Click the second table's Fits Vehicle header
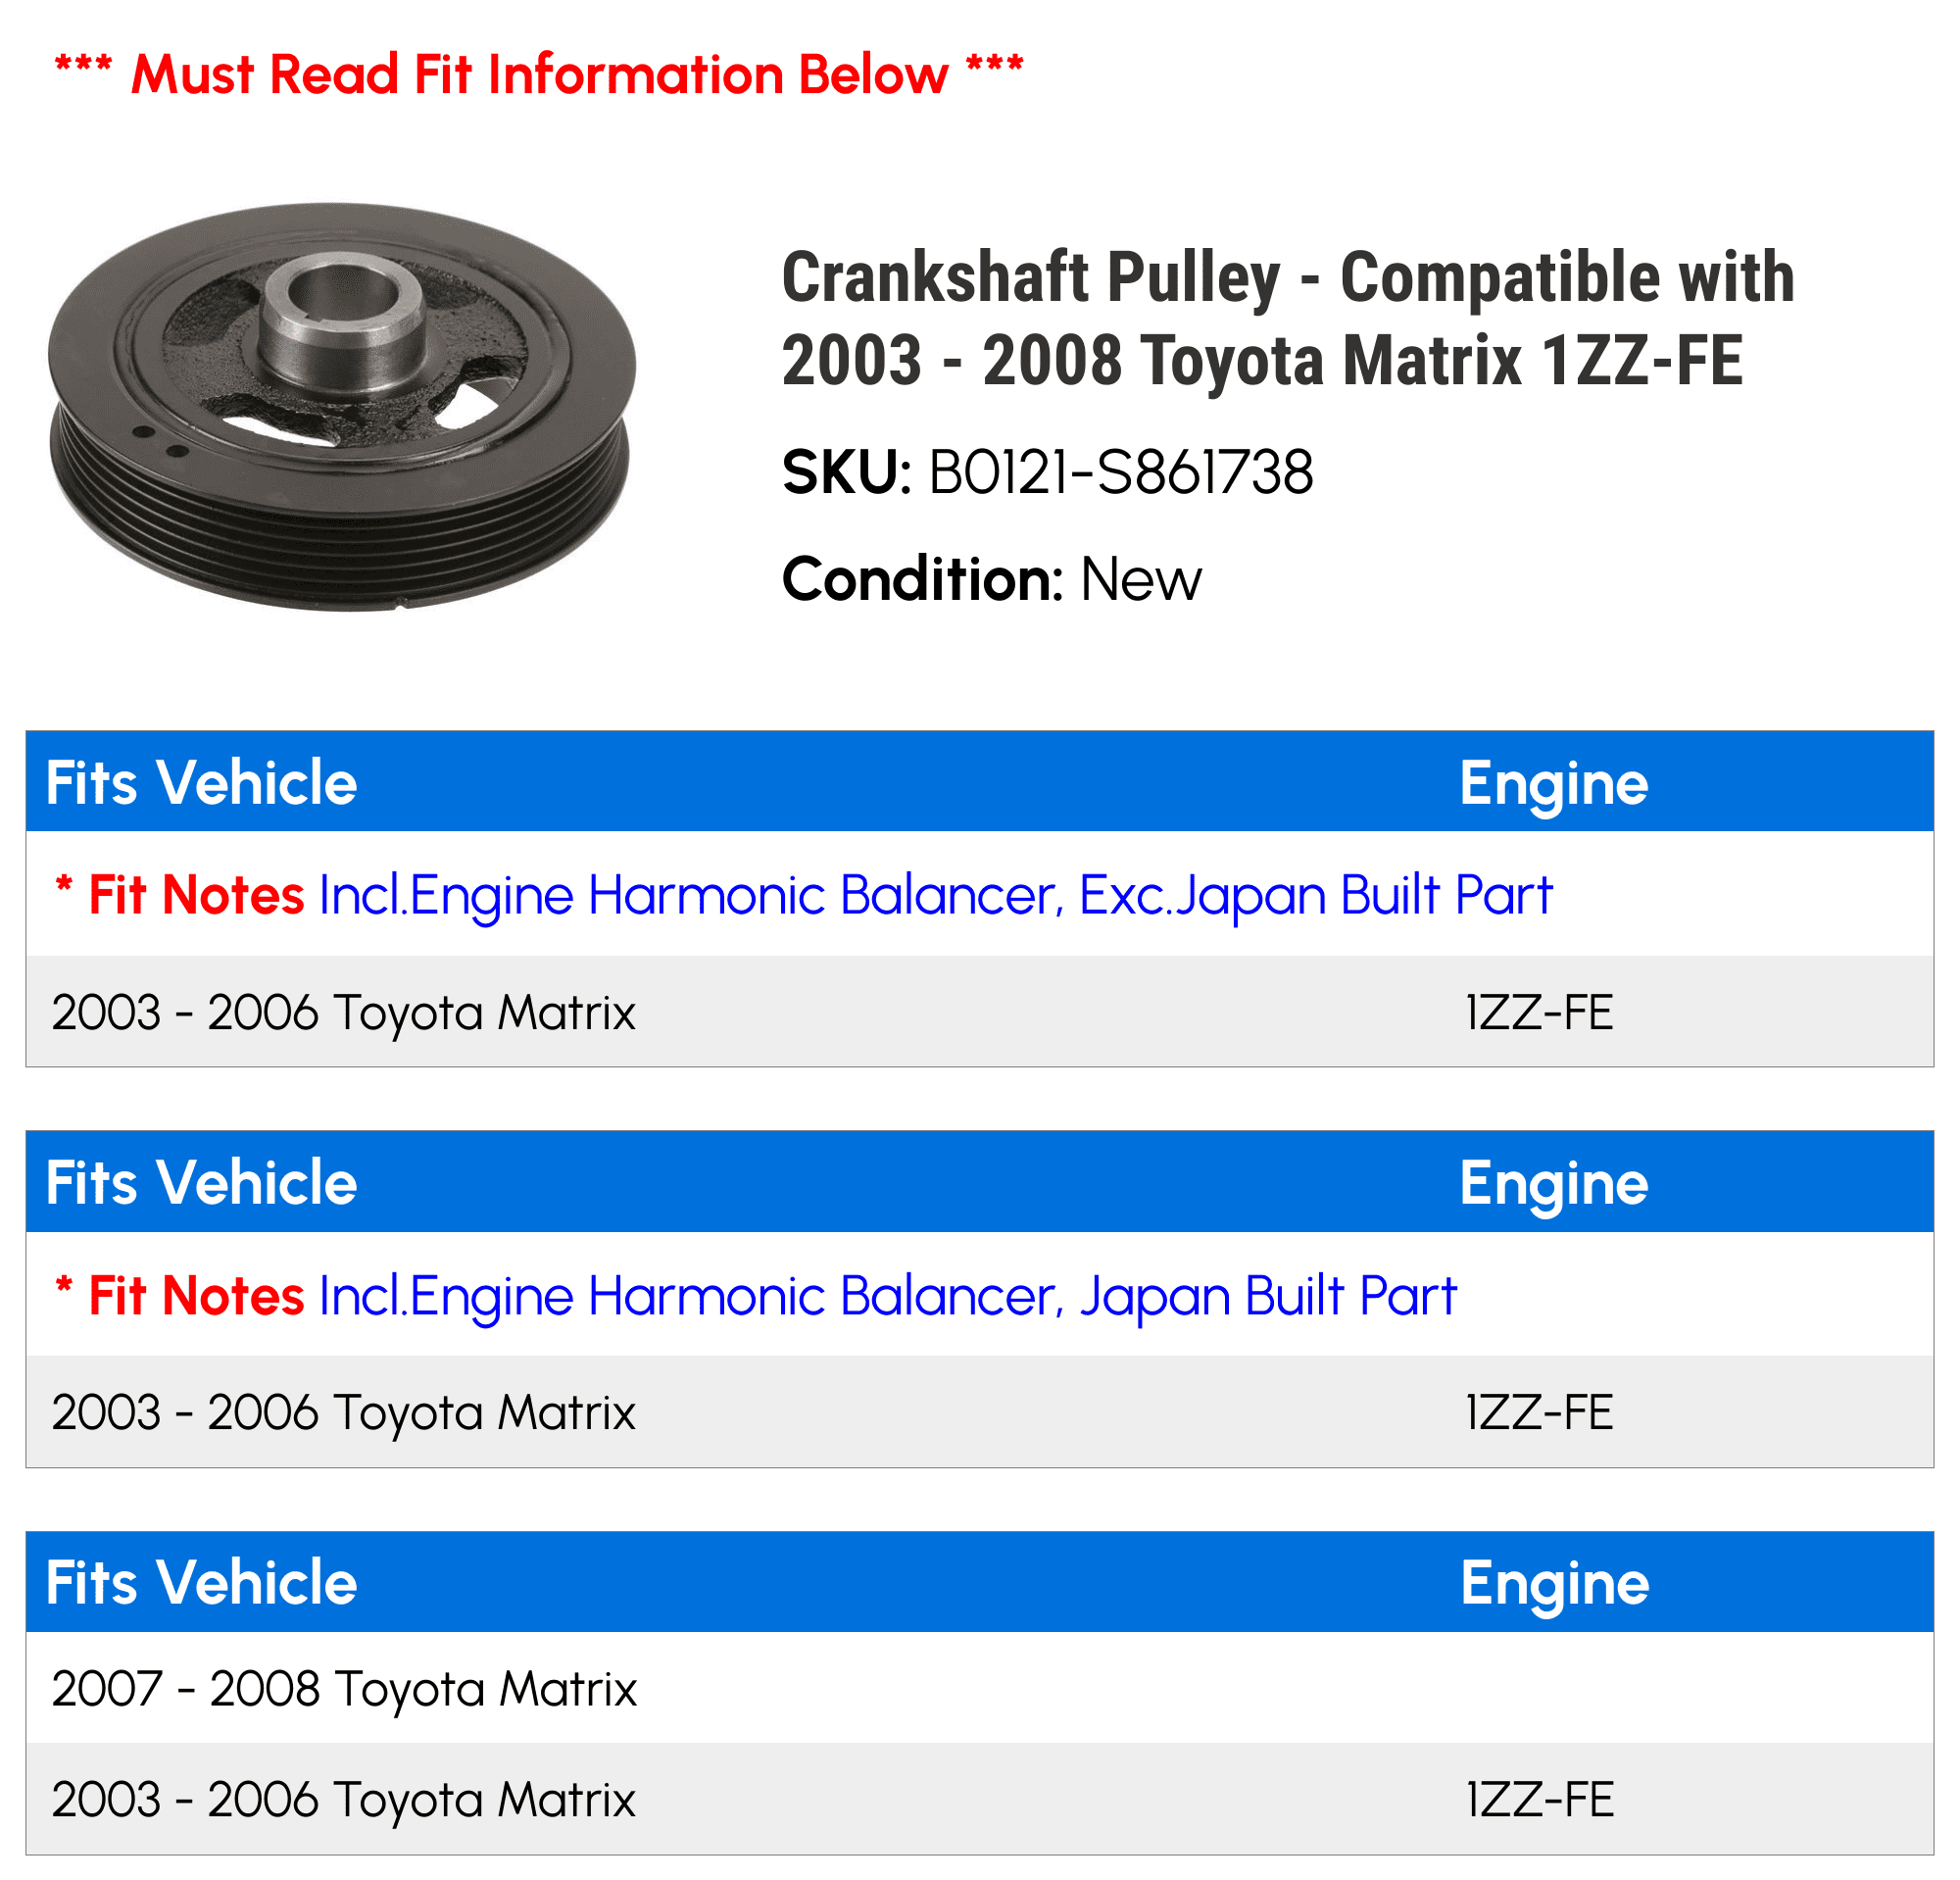 tap(201, 1183)
